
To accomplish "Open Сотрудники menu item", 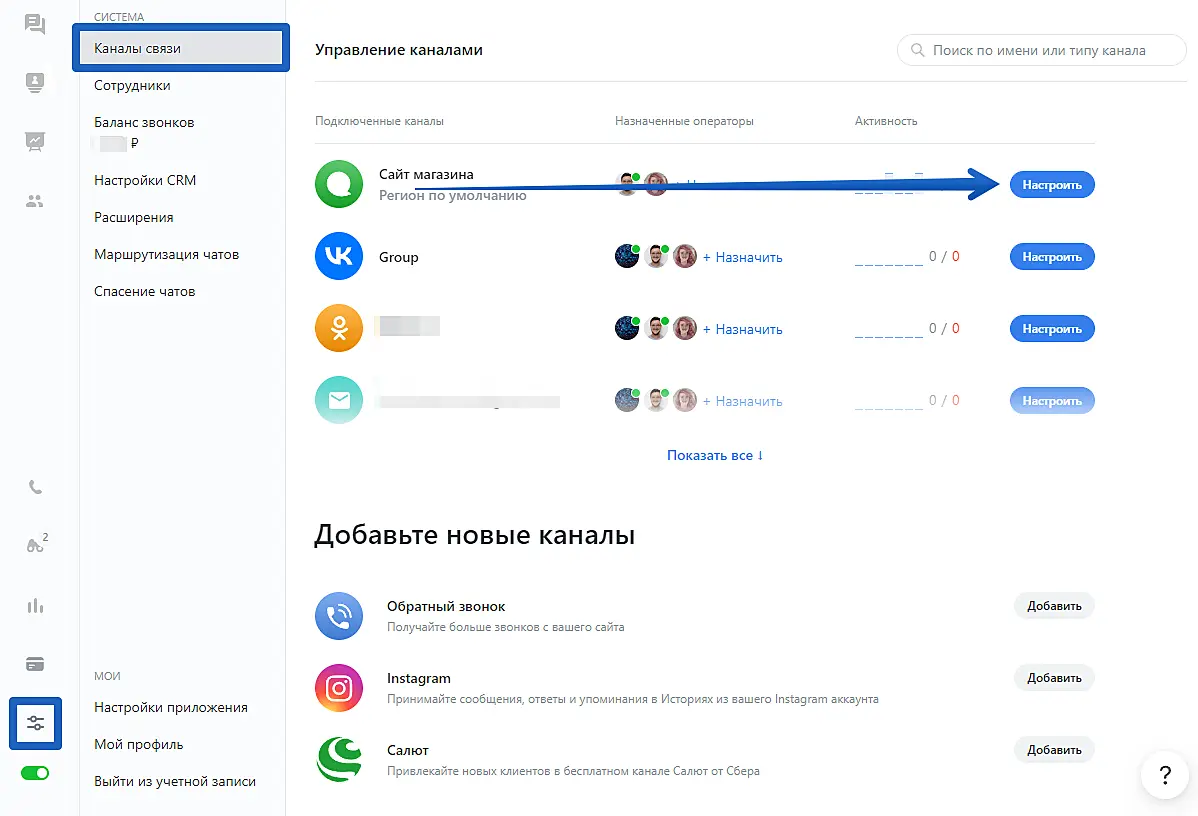I will pyautogui.click(x=132, y=86).
